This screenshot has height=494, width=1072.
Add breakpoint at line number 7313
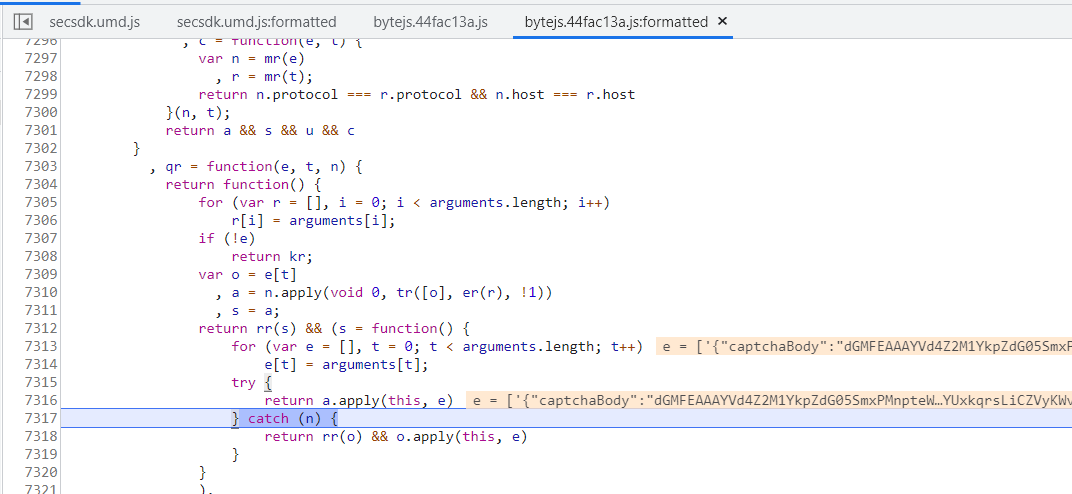tap(40, 346)
